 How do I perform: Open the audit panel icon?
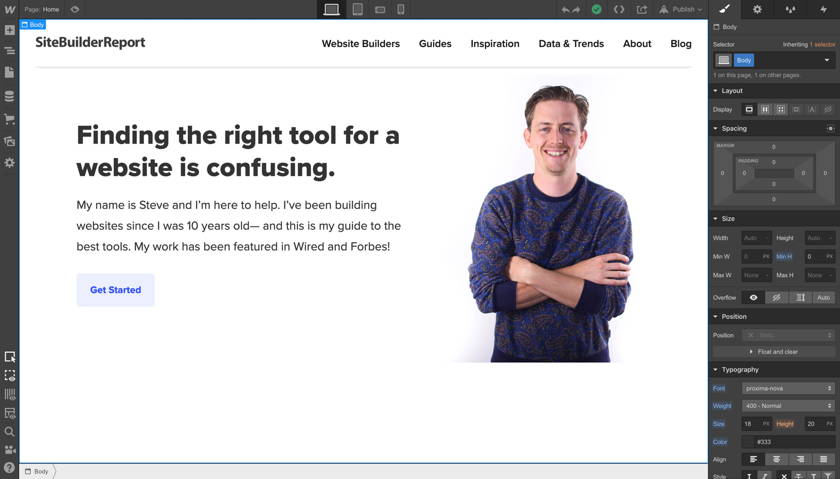tap(10, 413)
